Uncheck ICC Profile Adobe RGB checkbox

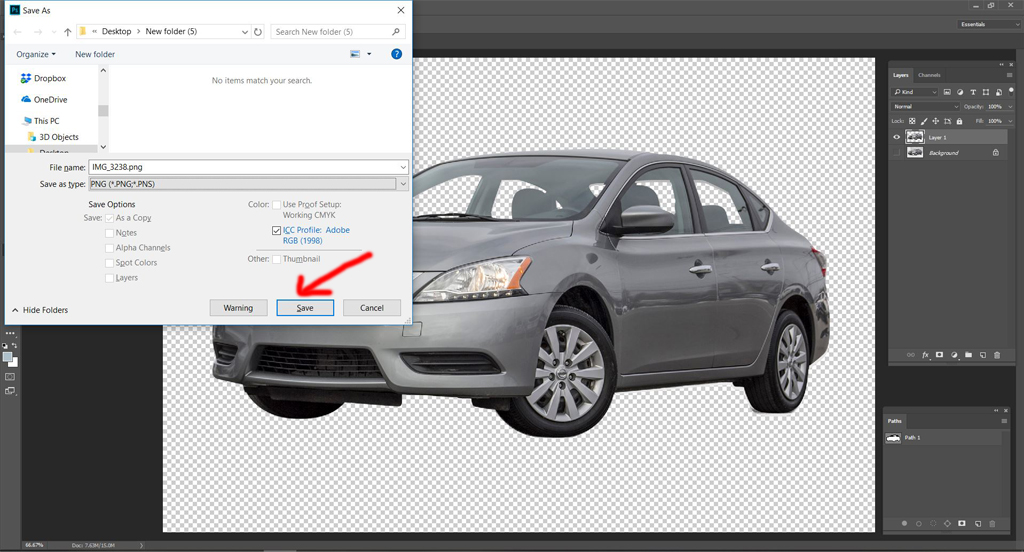click(277, 231)
